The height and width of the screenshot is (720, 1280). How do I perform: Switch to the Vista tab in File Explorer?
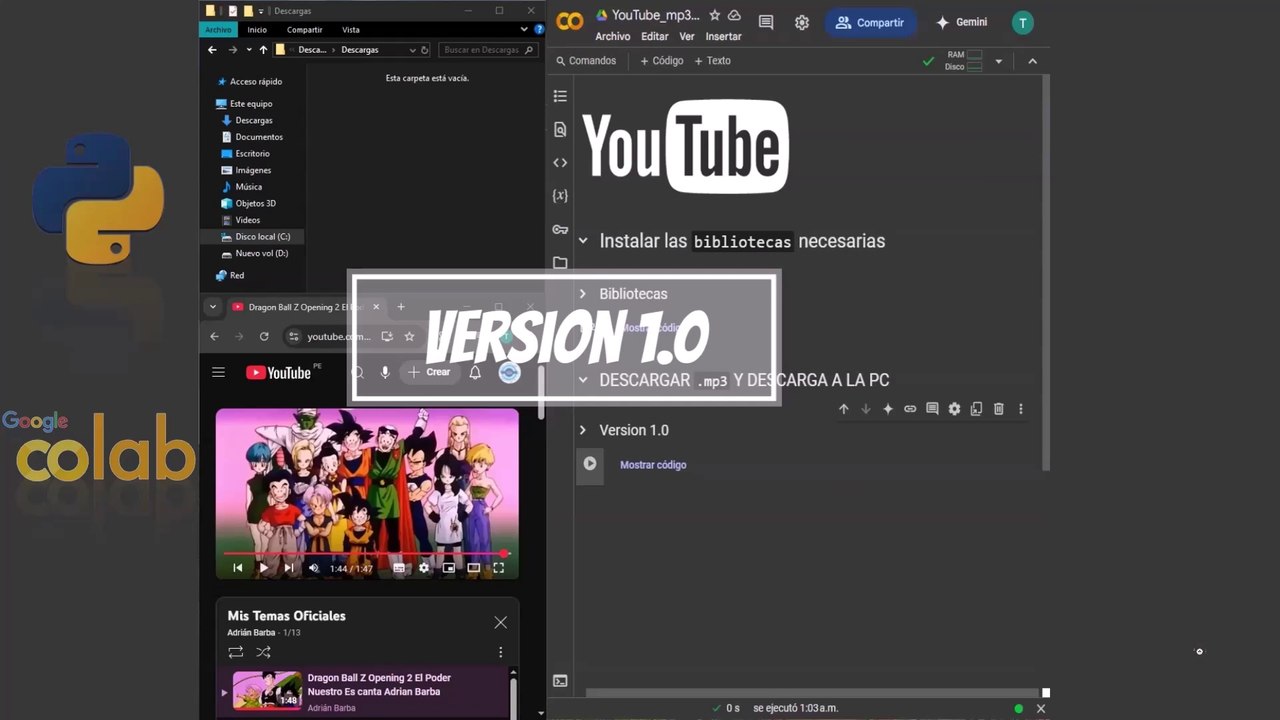coord(351,30)
